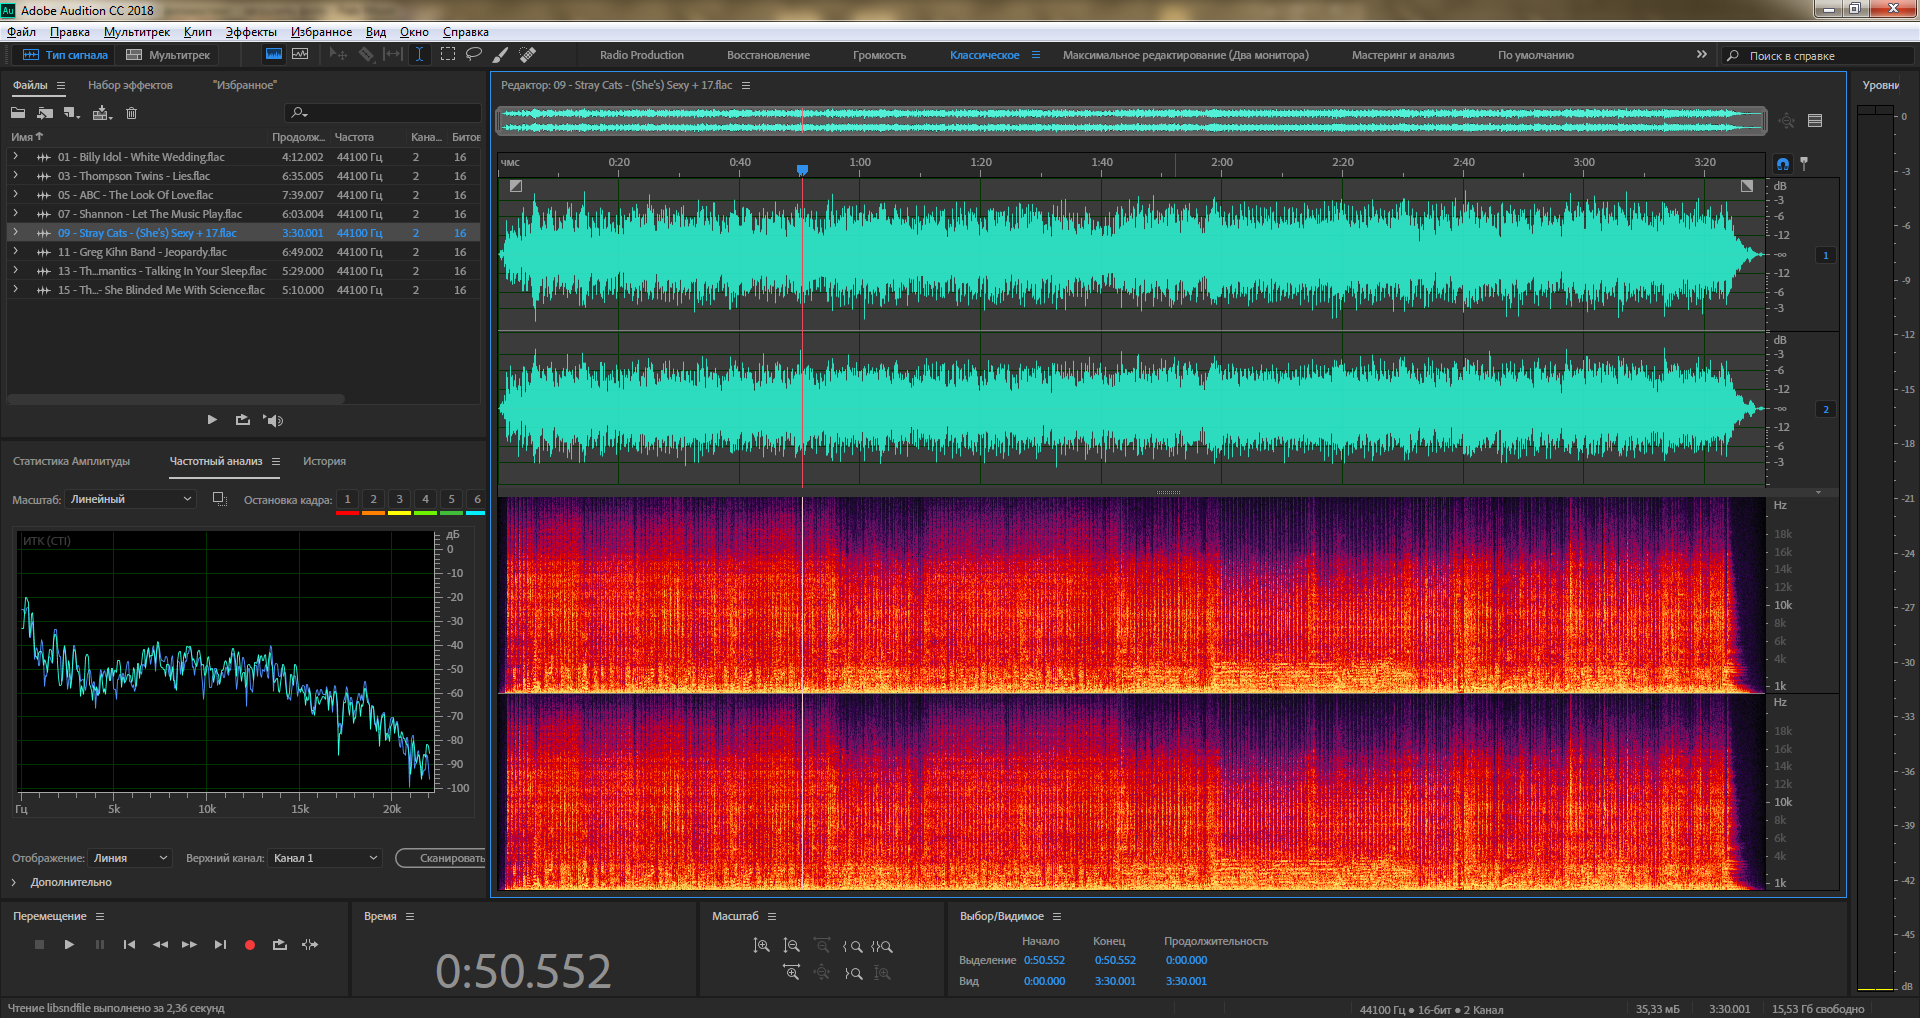Enable hold frame 4 (green)

click(425, 499)
